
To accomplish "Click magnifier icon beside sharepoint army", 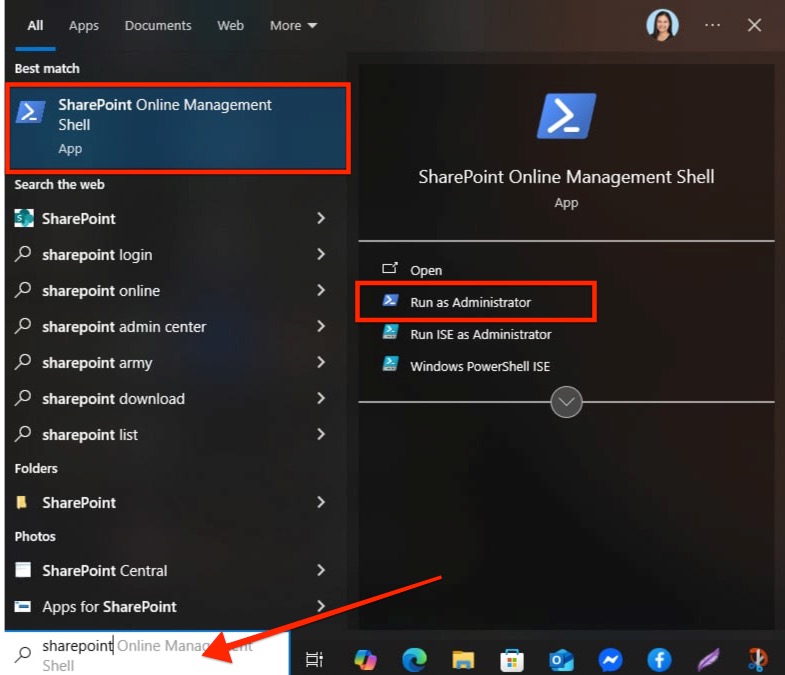I will point(23,362).
